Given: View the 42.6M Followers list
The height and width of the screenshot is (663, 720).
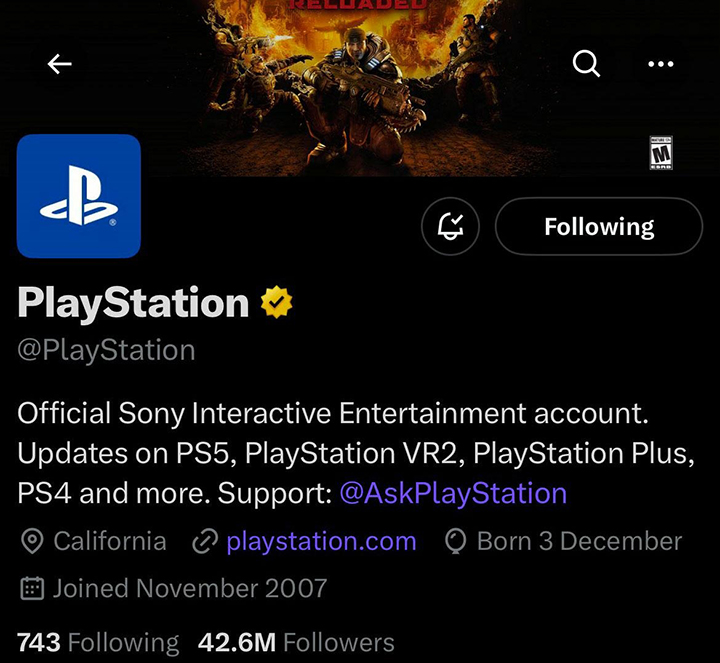Looking at the screenshot, I should tap(296, 642).
